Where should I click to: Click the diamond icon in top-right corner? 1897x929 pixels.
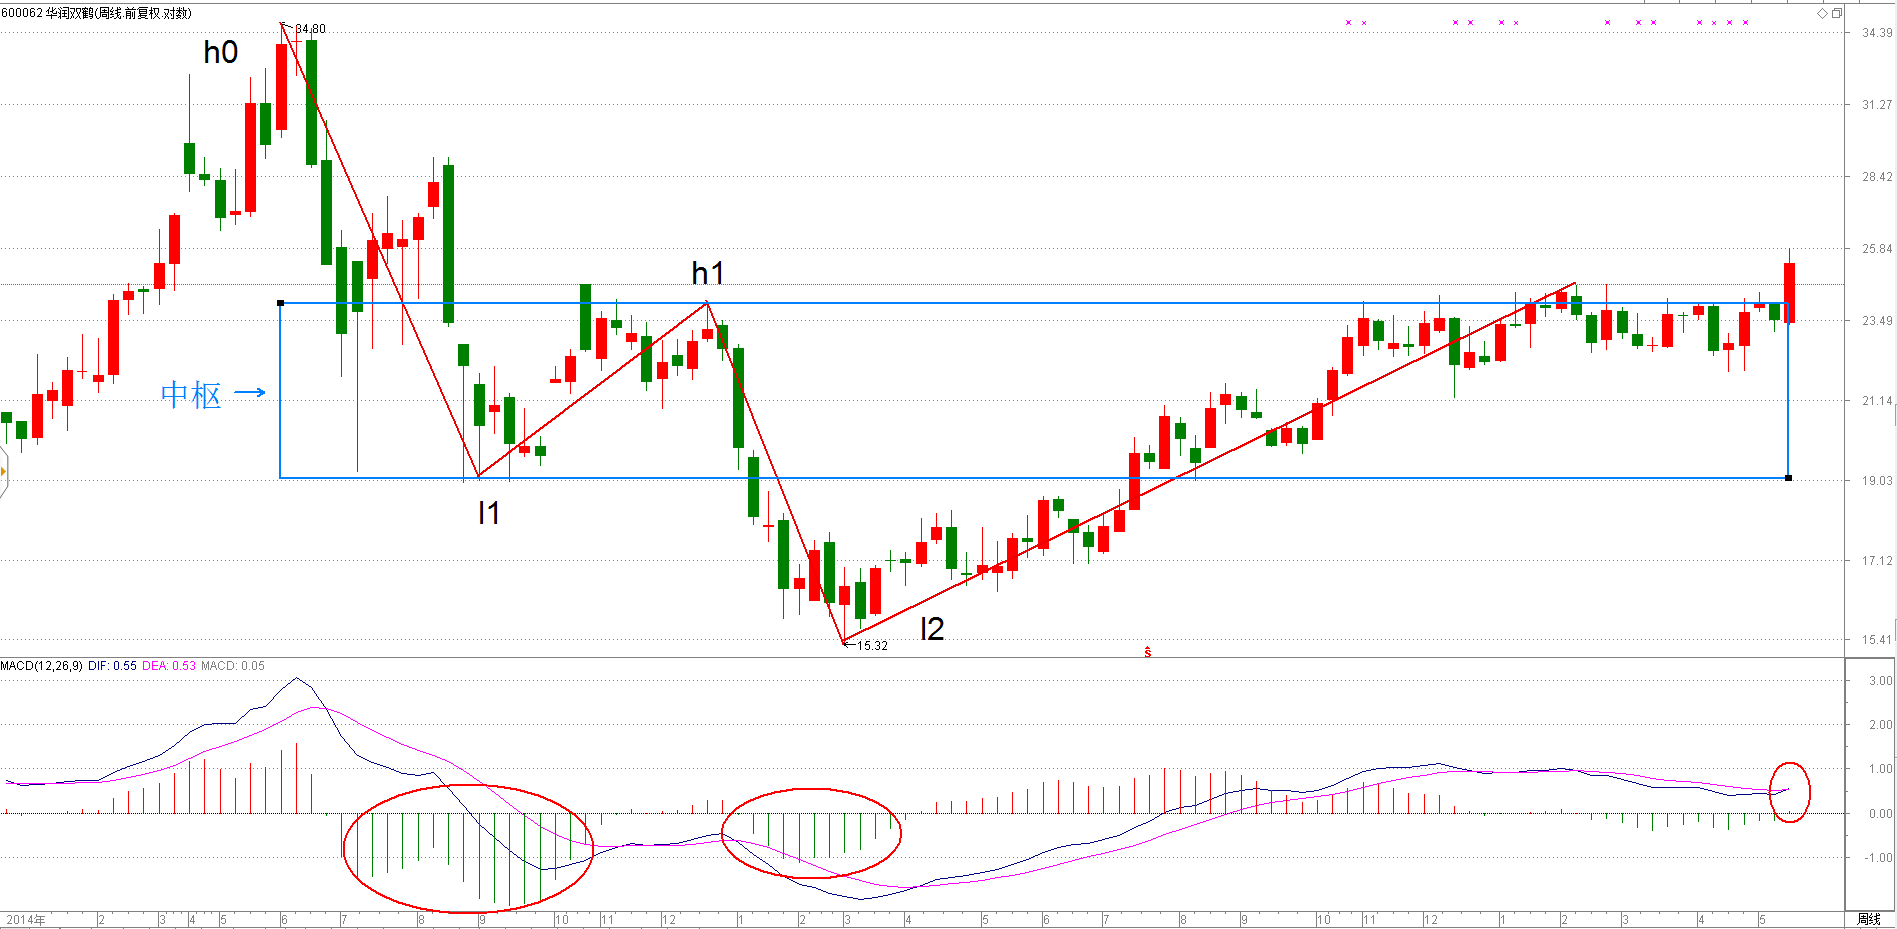pos(1822,13)
